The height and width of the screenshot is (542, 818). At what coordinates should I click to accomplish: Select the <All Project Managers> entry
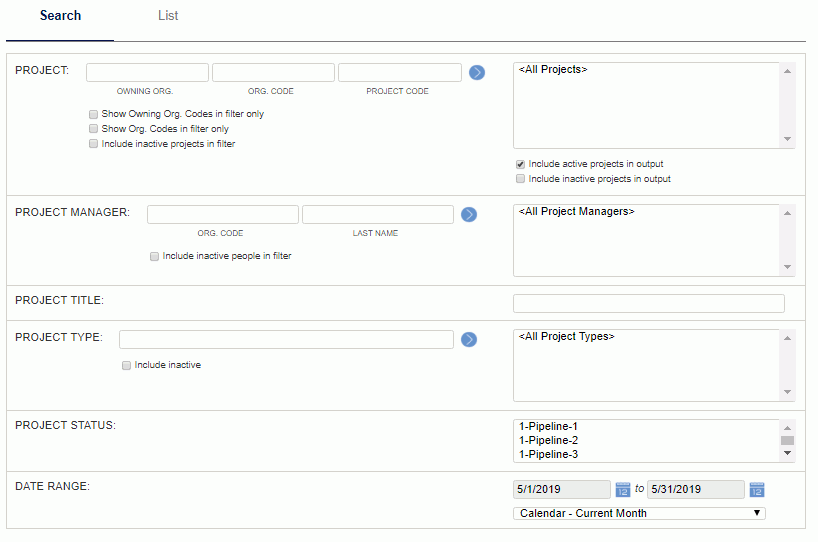pos(576,211)
